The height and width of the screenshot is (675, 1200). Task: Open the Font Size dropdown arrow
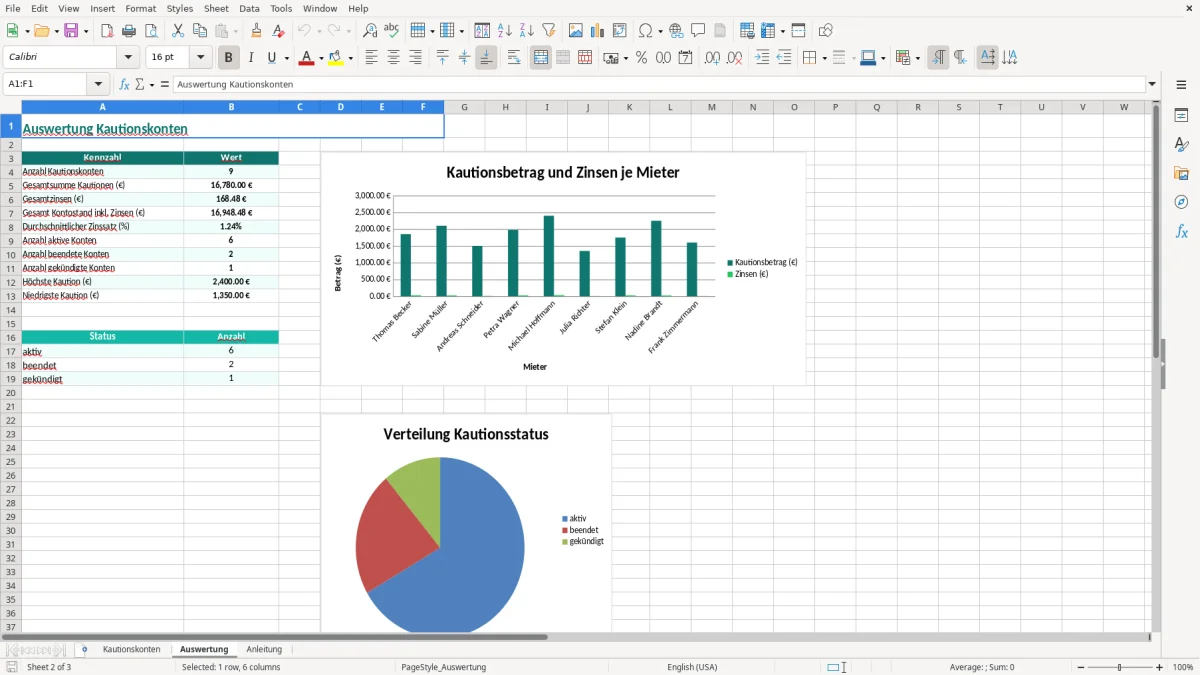pos(201,58)
